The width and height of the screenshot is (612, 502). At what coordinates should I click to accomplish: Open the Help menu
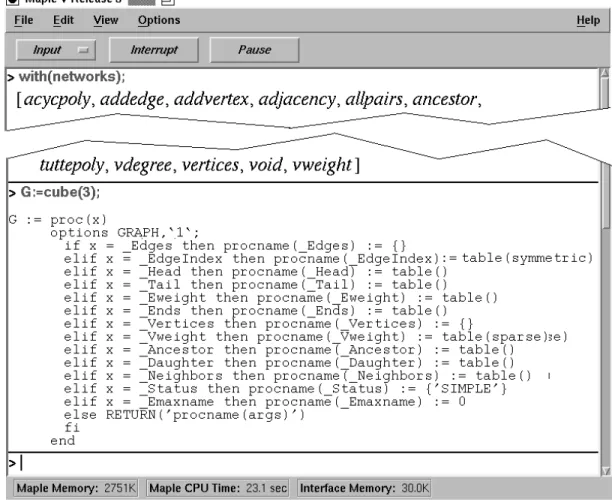pos(588,20)
